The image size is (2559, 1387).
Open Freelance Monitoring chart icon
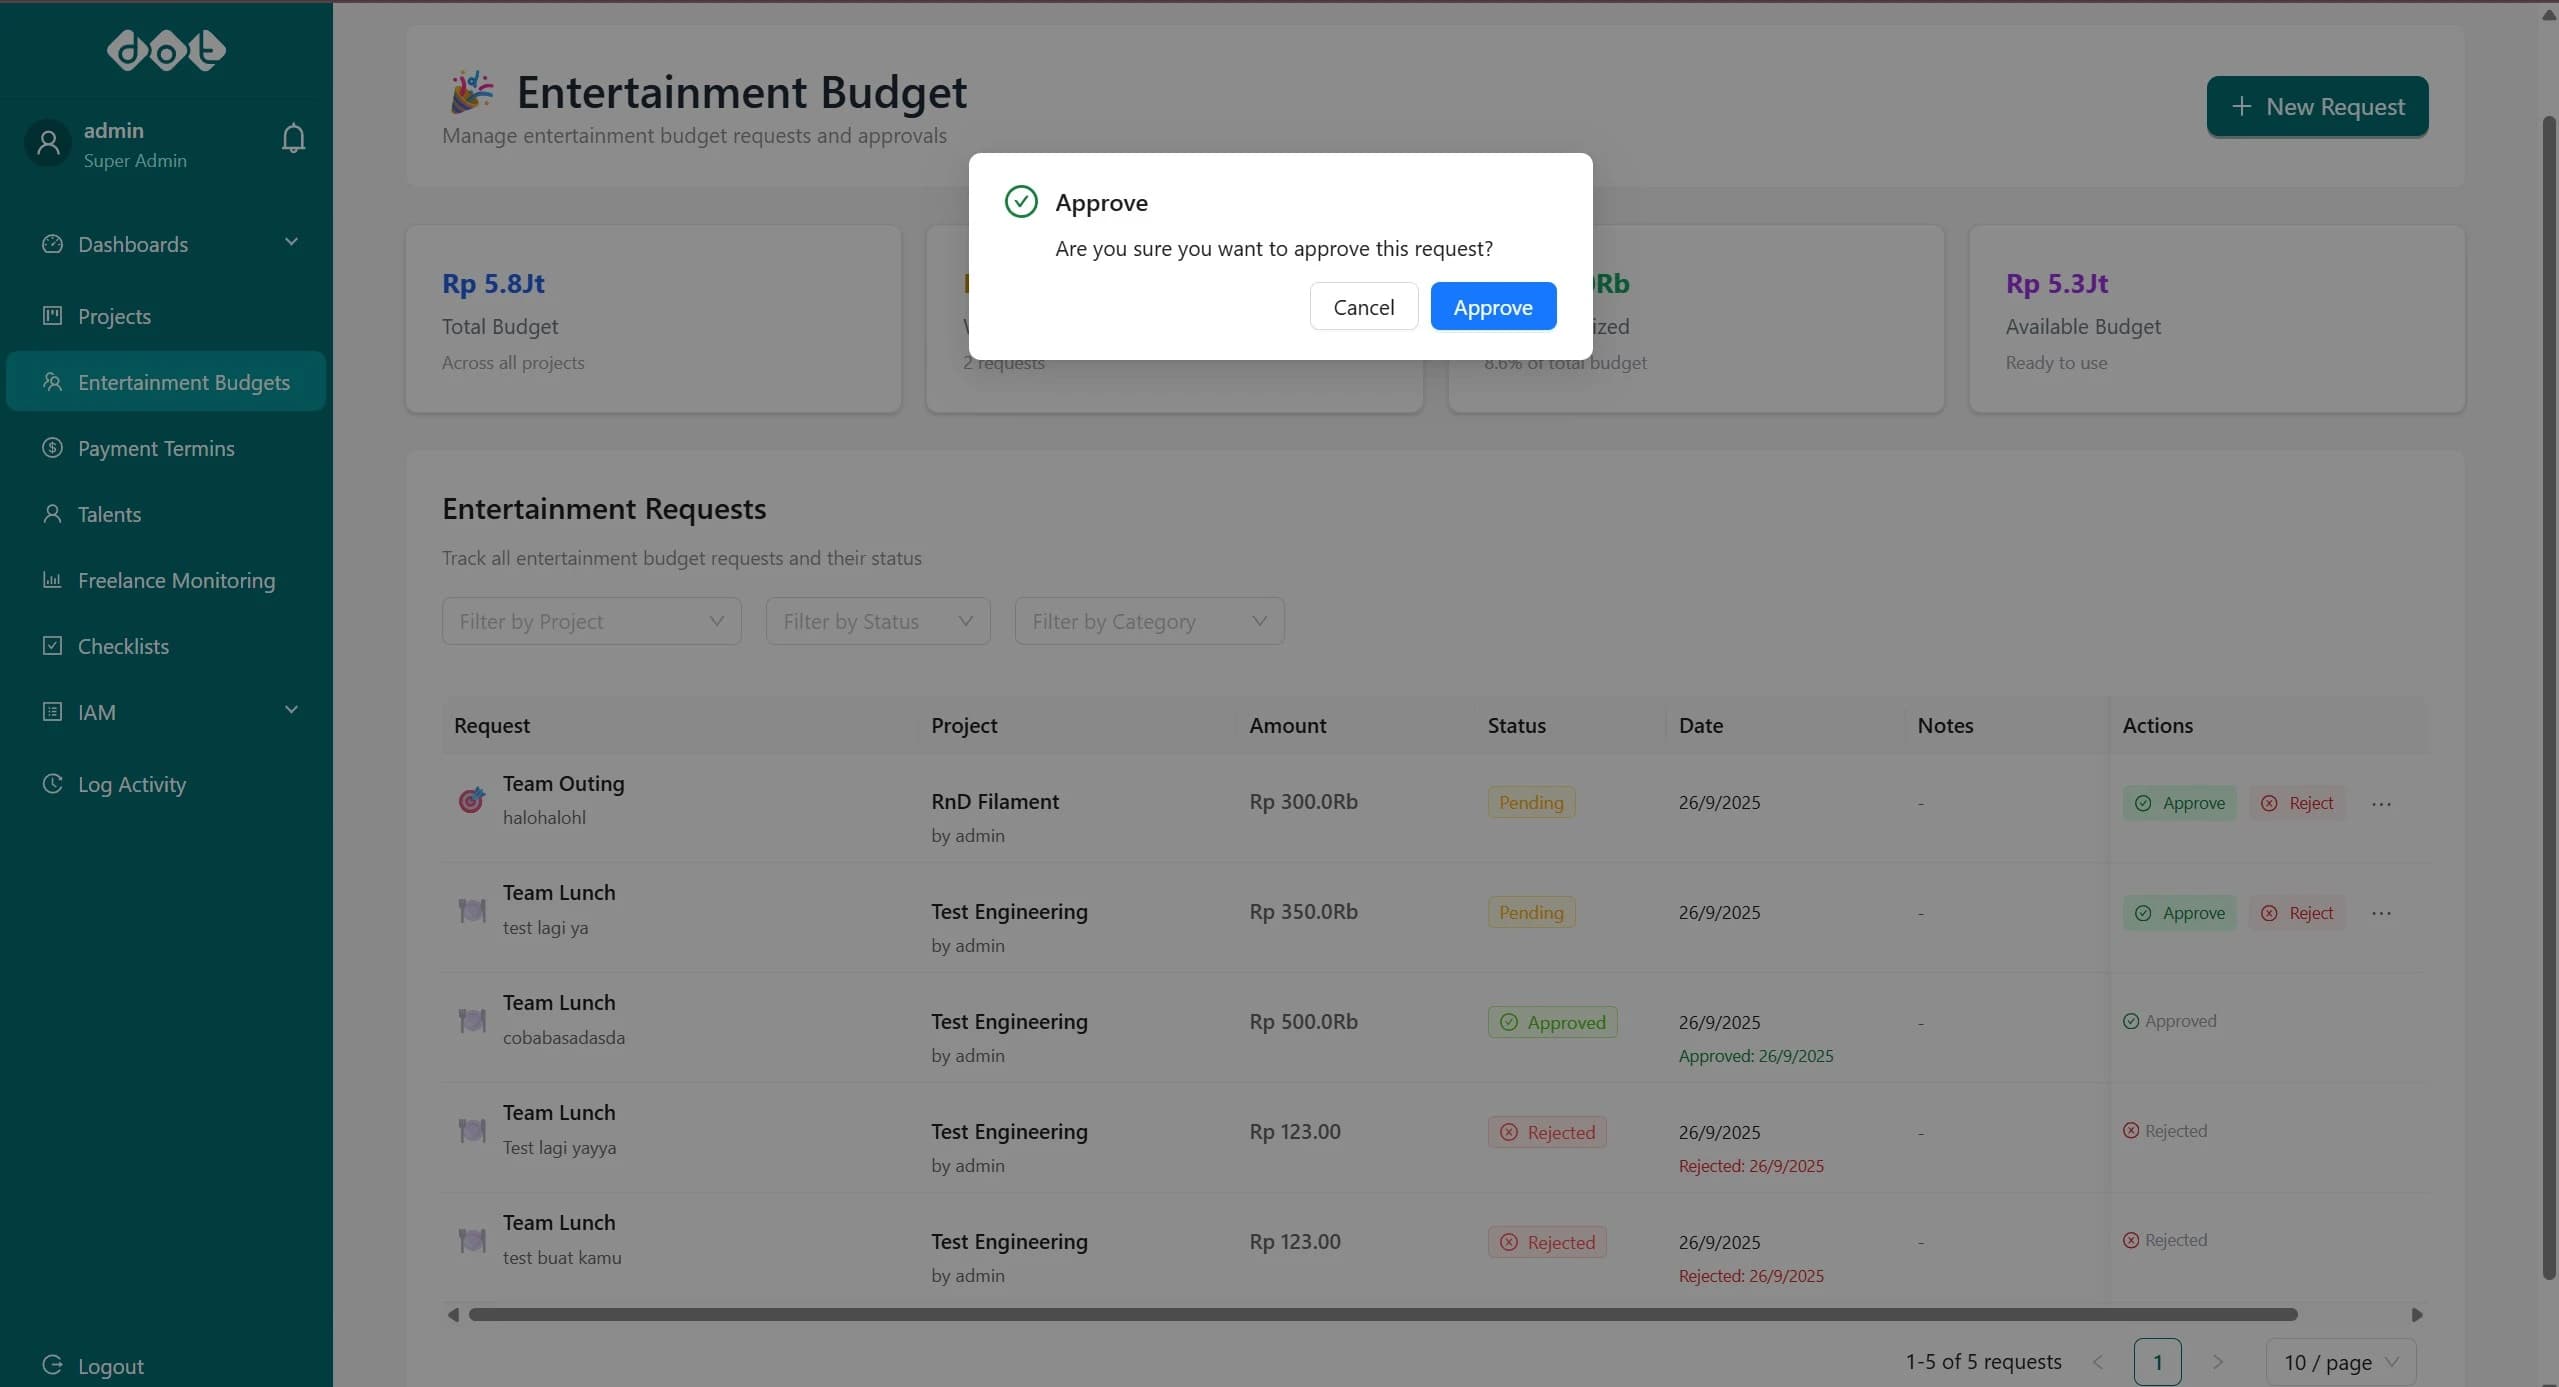point(53,580)
